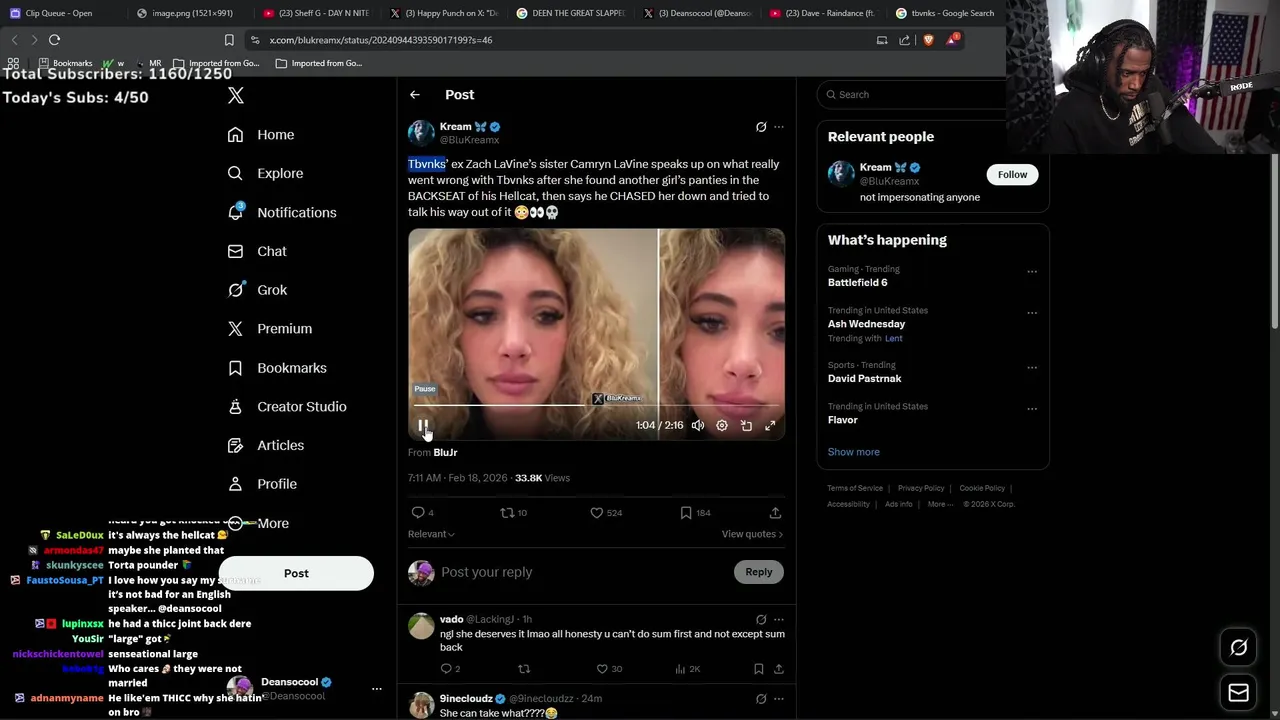Open more options on Kream's post
Image resolution: width=1280 pixels, height=720 pixels.
click(x=779, y=127)
